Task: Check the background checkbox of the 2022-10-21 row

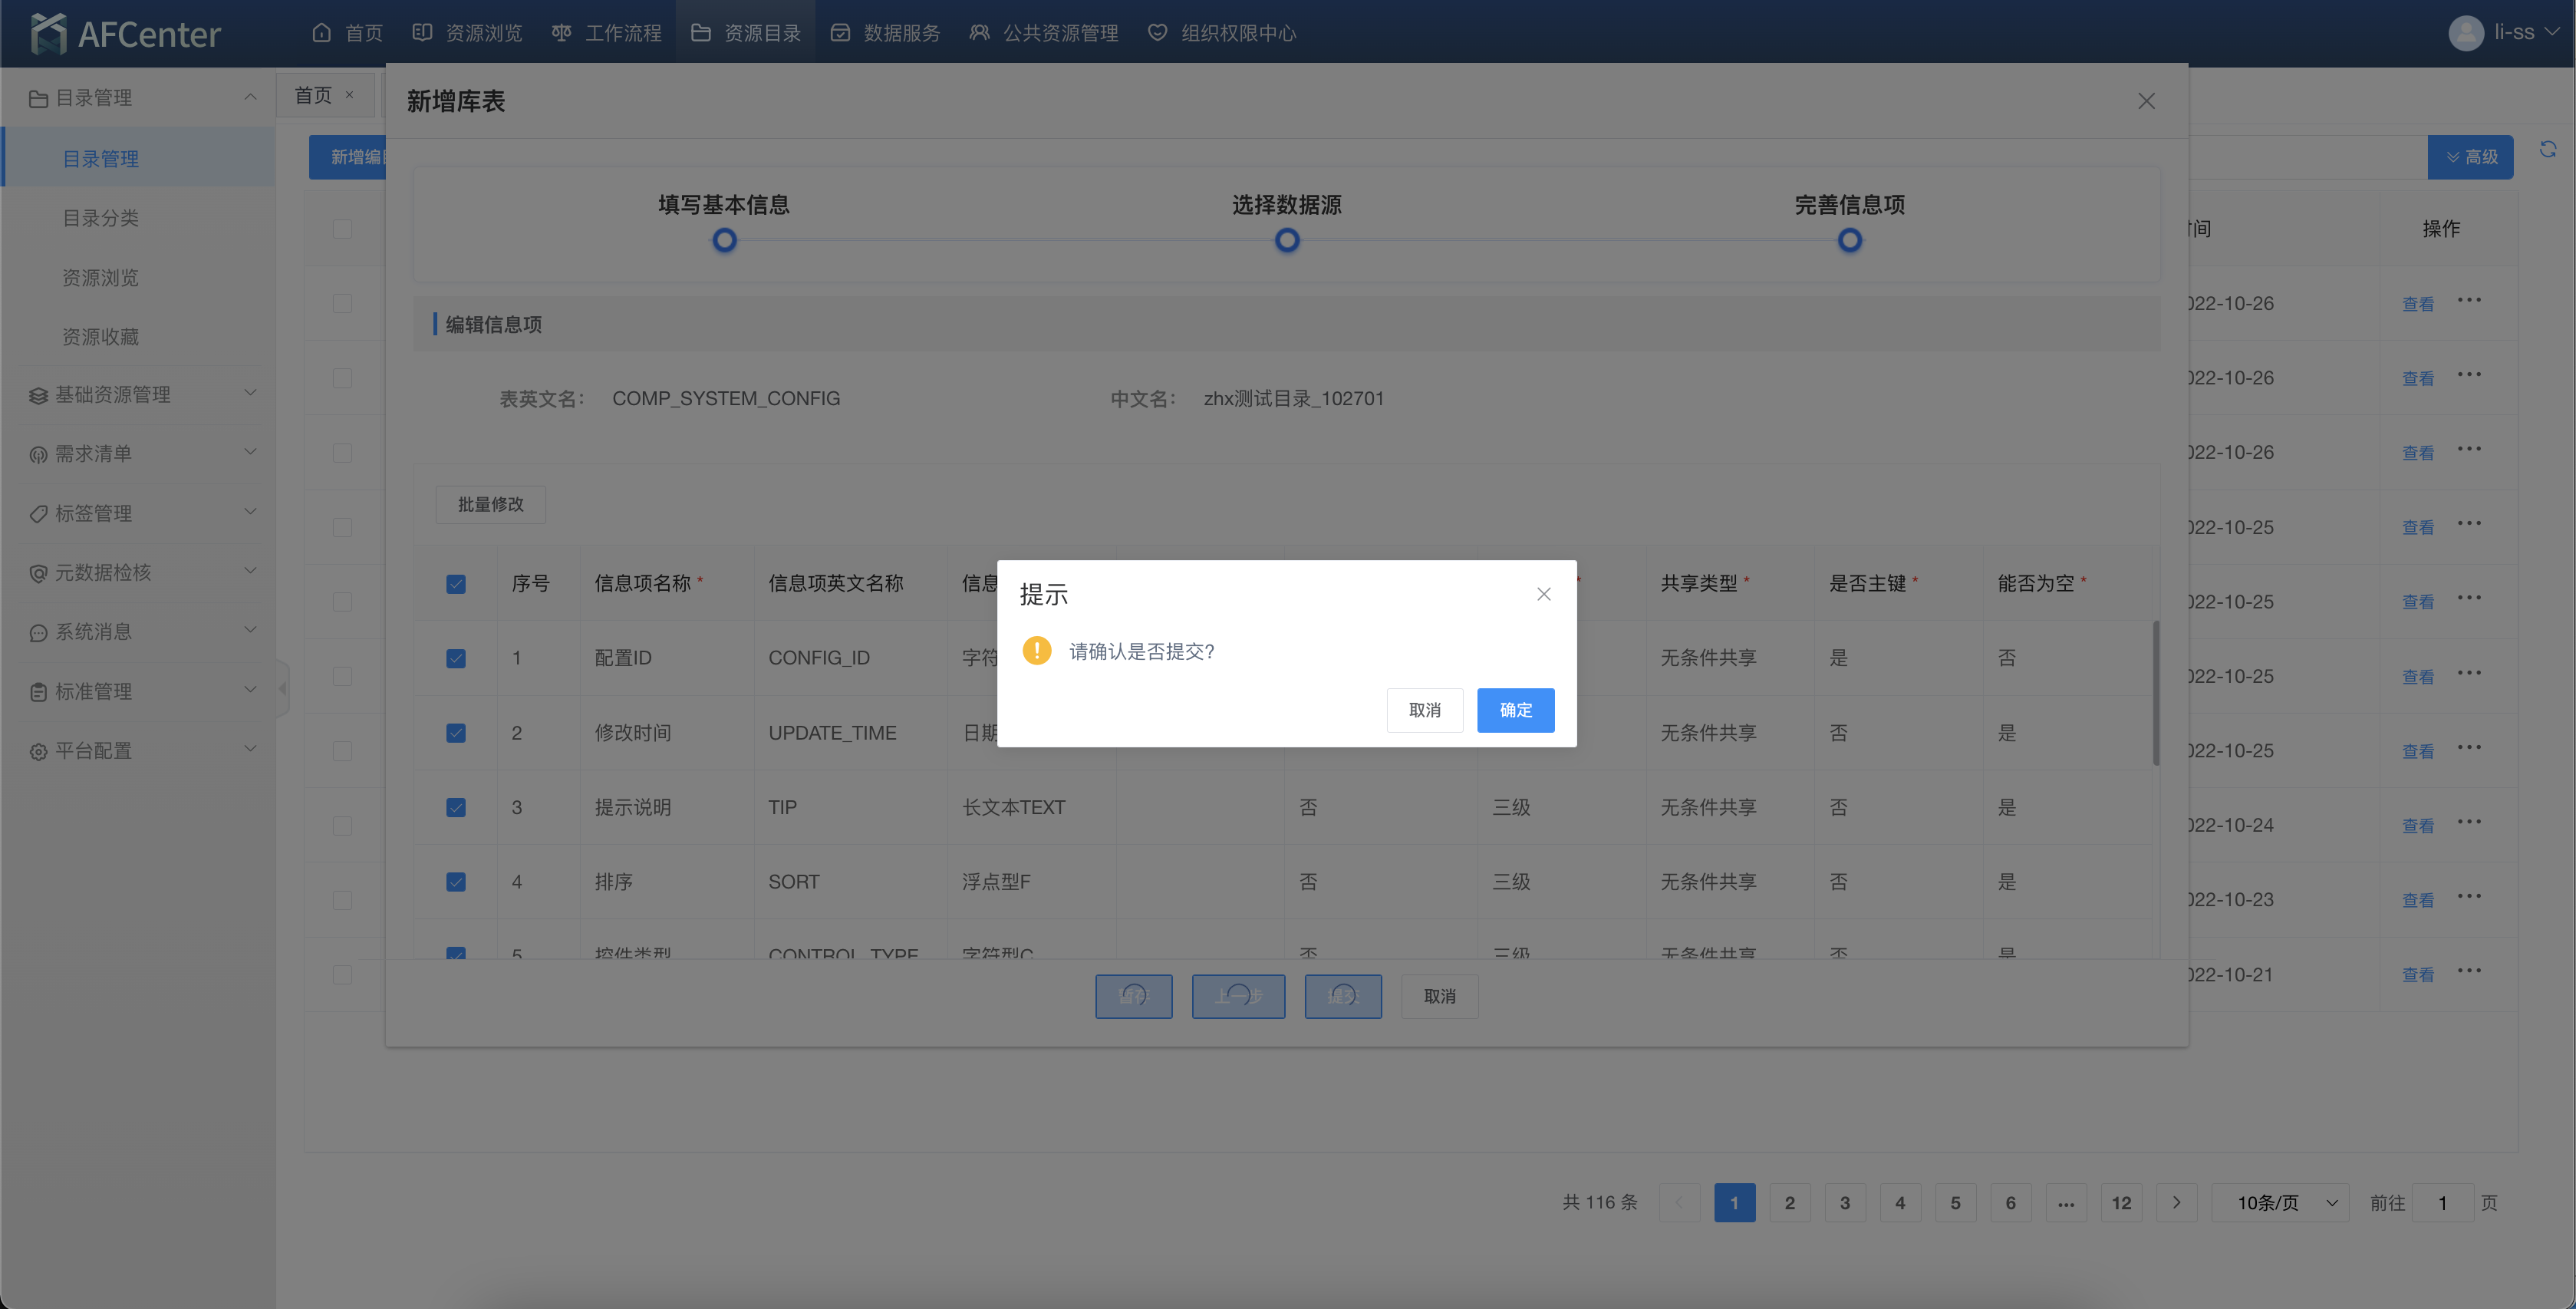Action: pyautogui.click(x=342, y=974)
